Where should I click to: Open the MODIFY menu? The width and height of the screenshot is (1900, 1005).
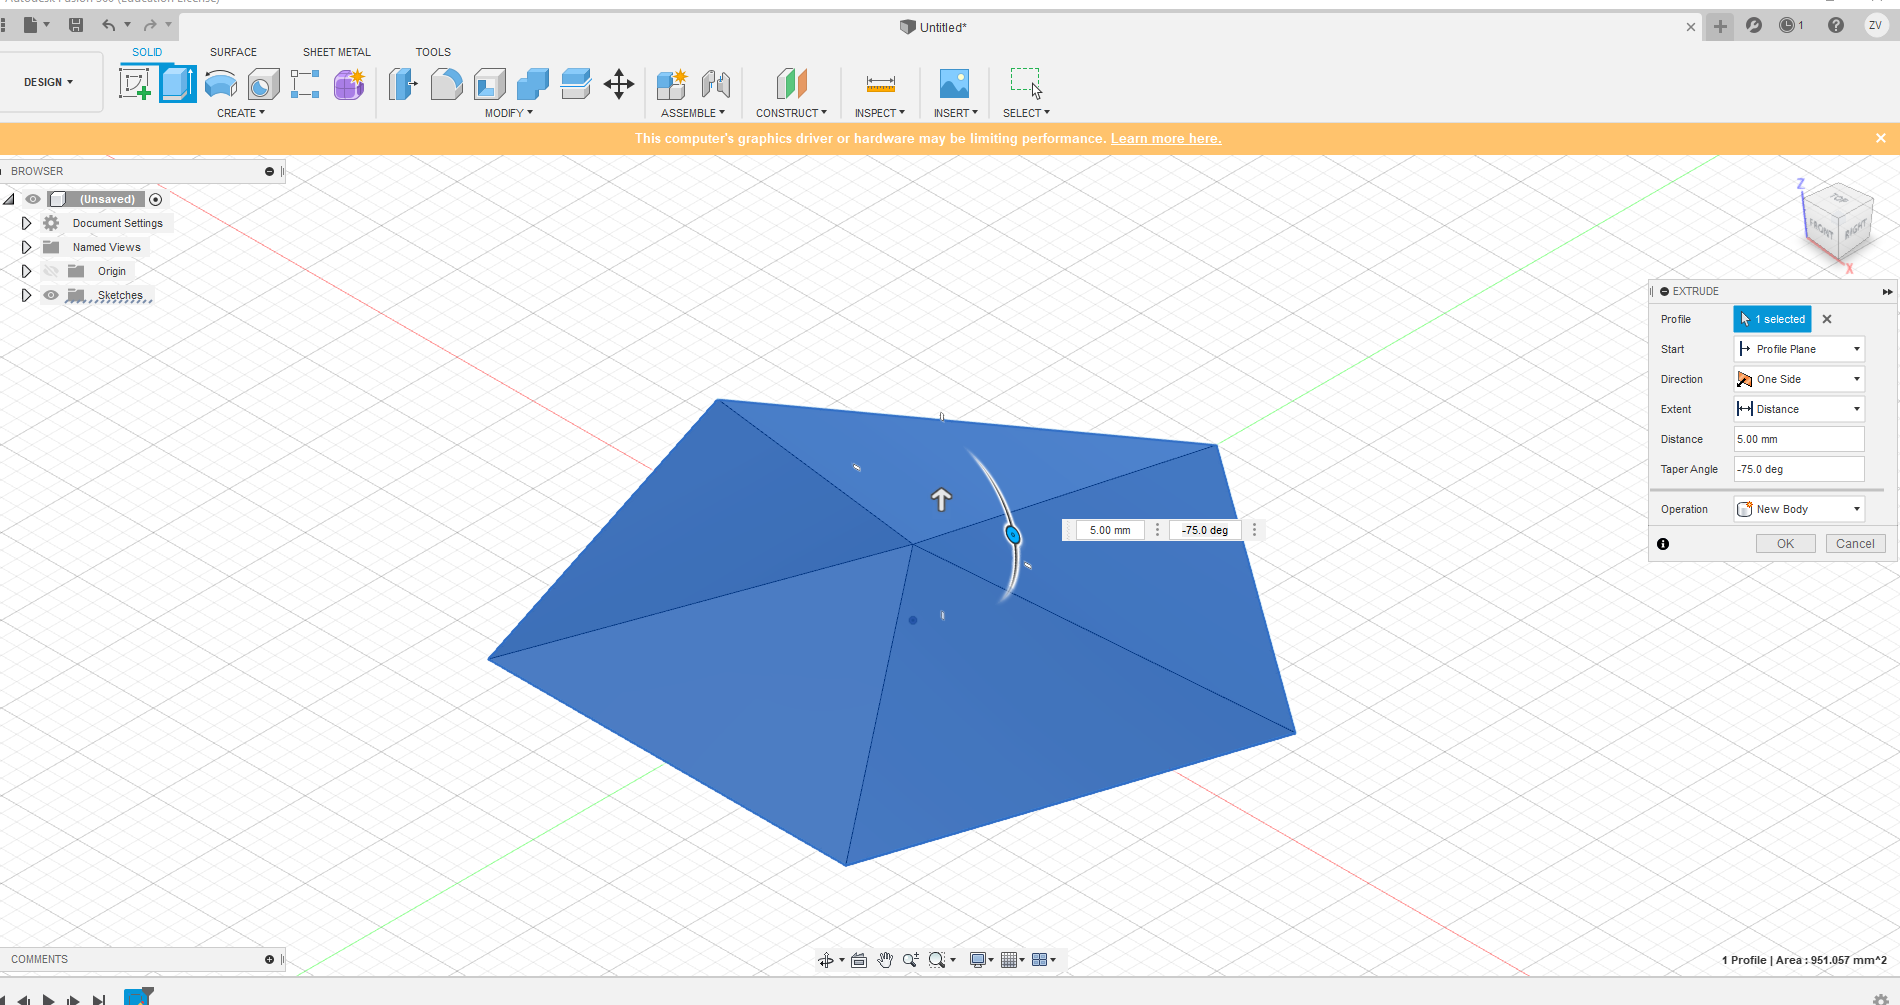coord(509,113)
